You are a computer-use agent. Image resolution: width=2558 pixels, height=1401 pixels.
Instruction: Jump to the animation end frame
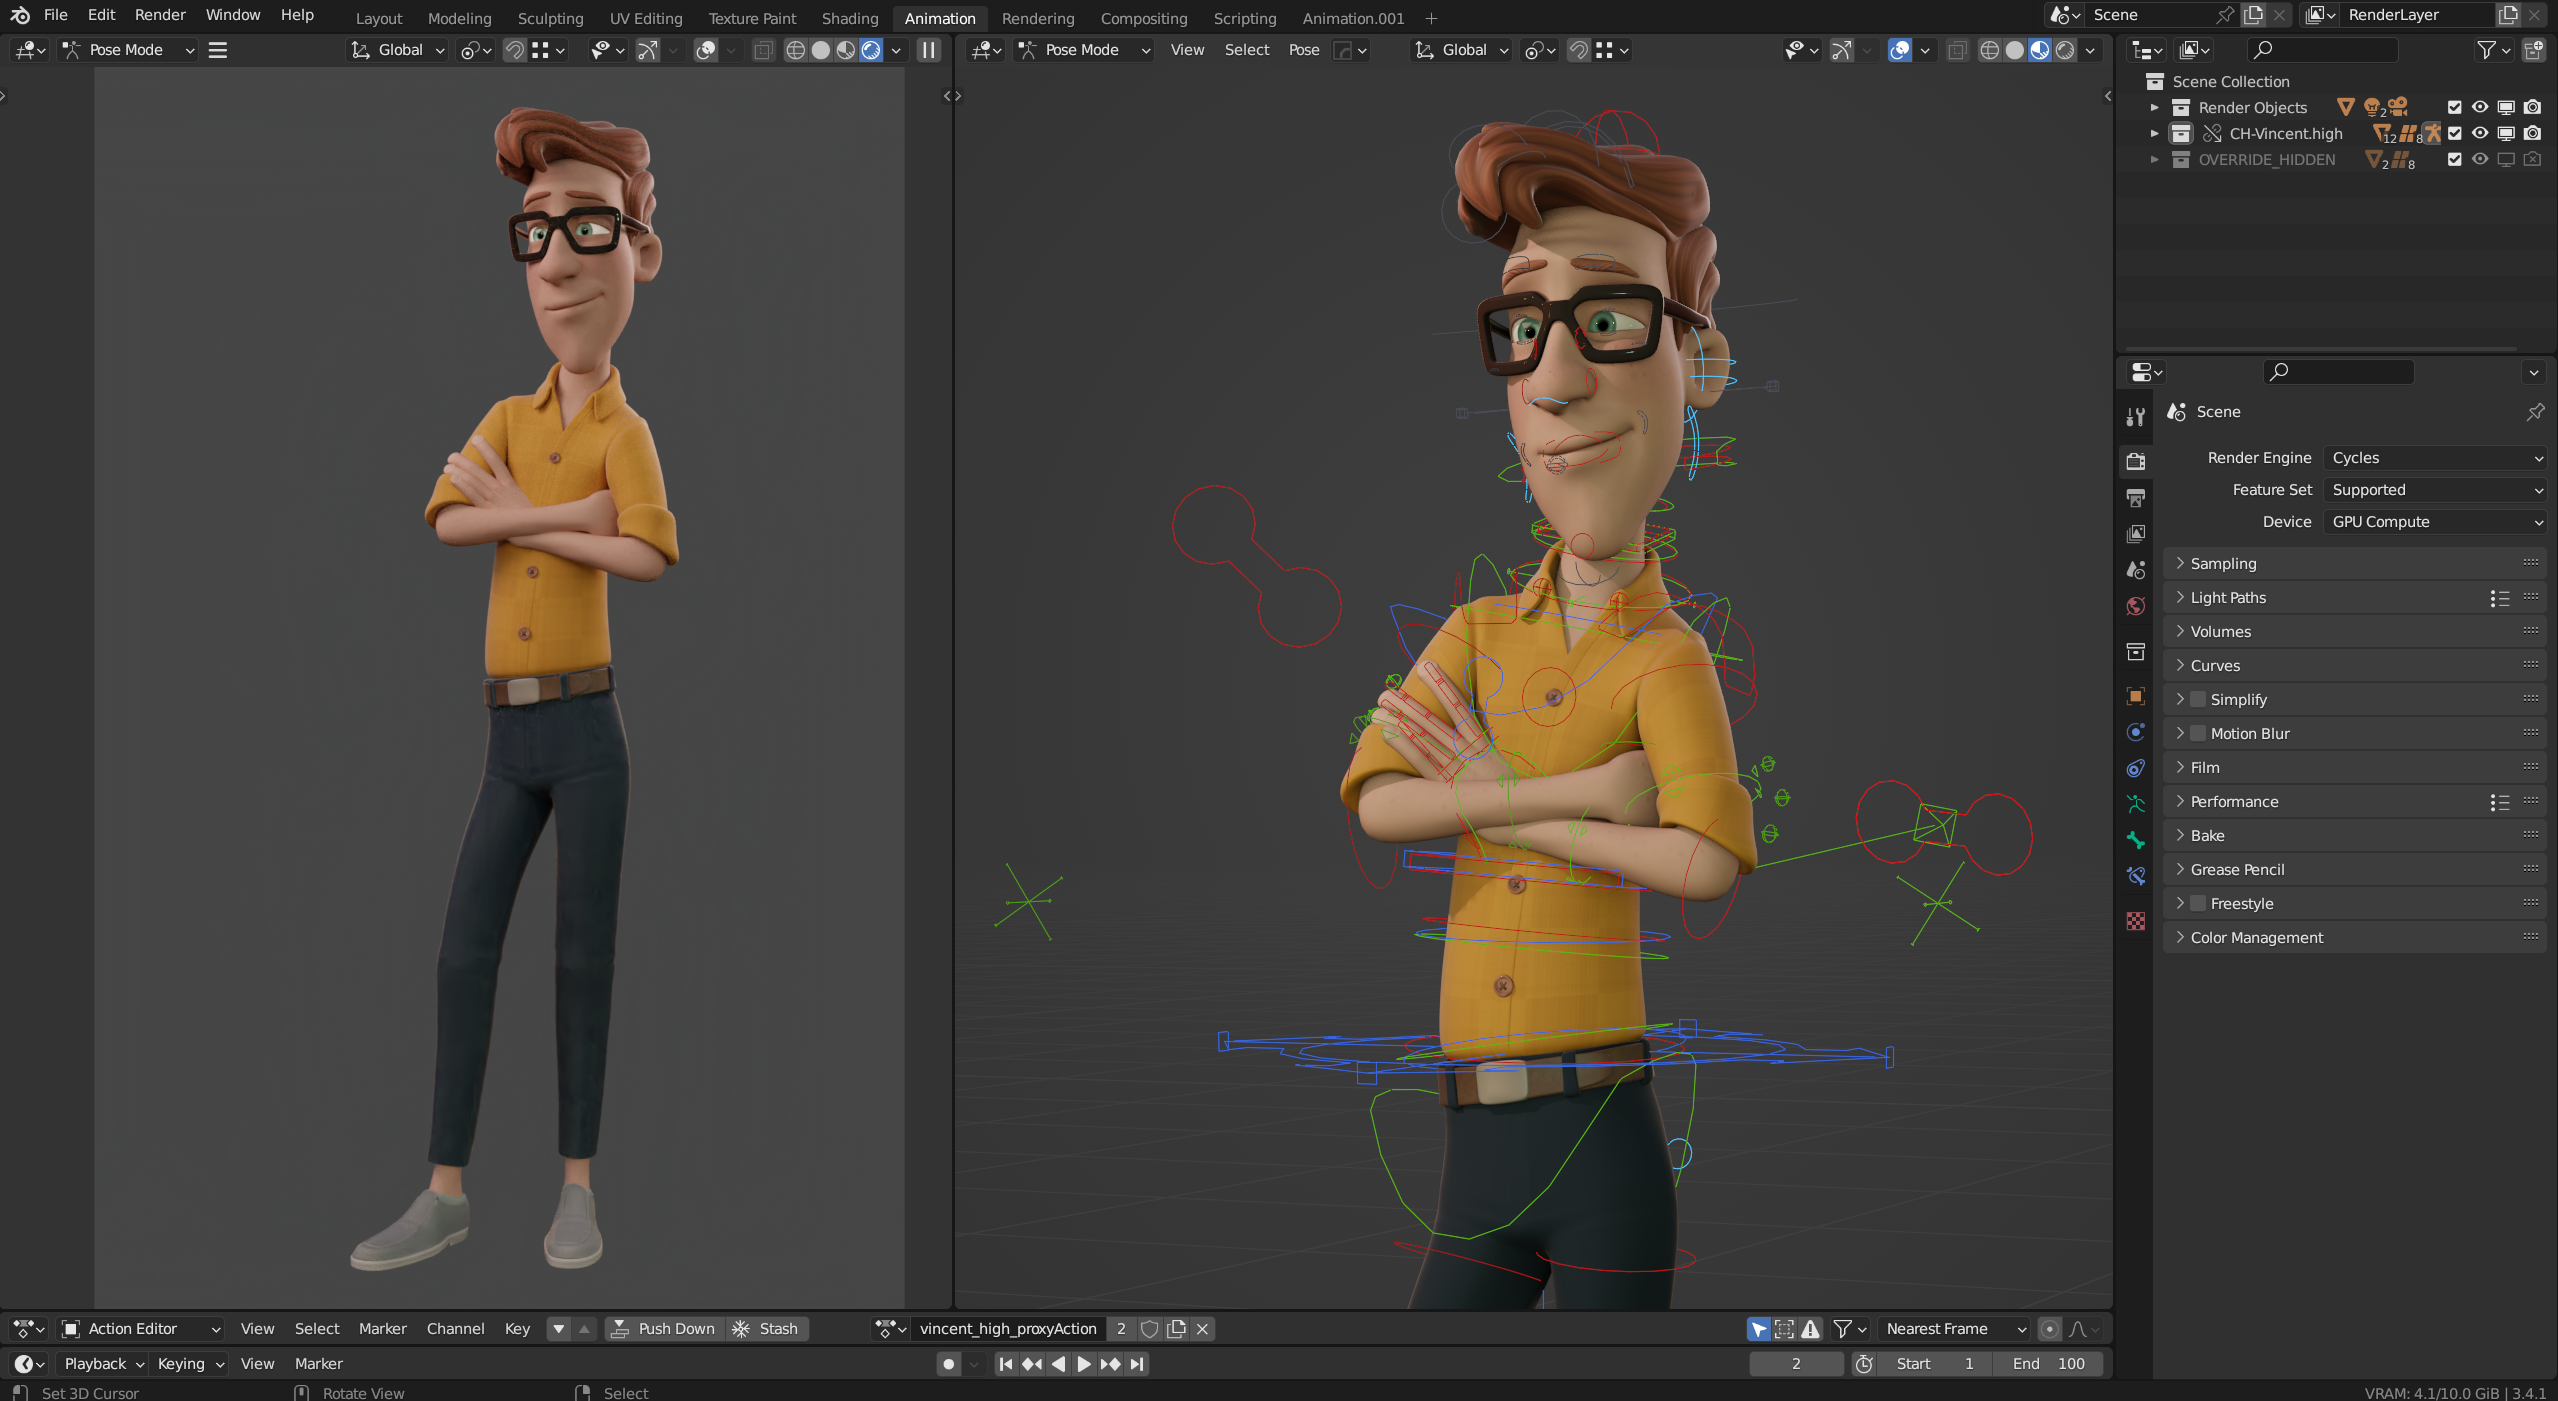1137,1363
